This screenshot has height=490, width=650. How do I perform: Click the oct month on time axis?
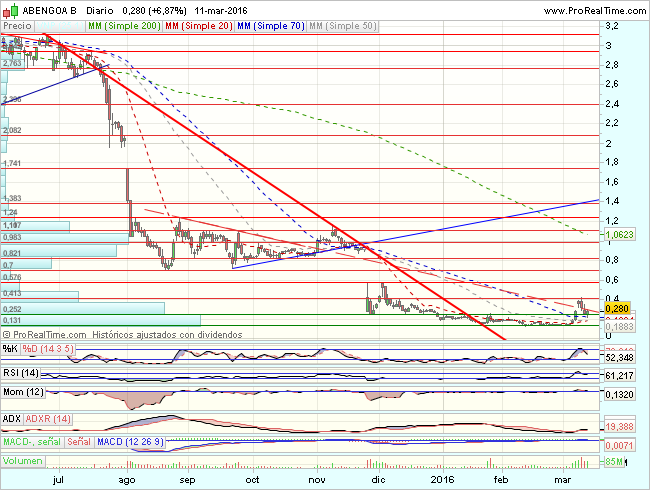coord(252,480)
